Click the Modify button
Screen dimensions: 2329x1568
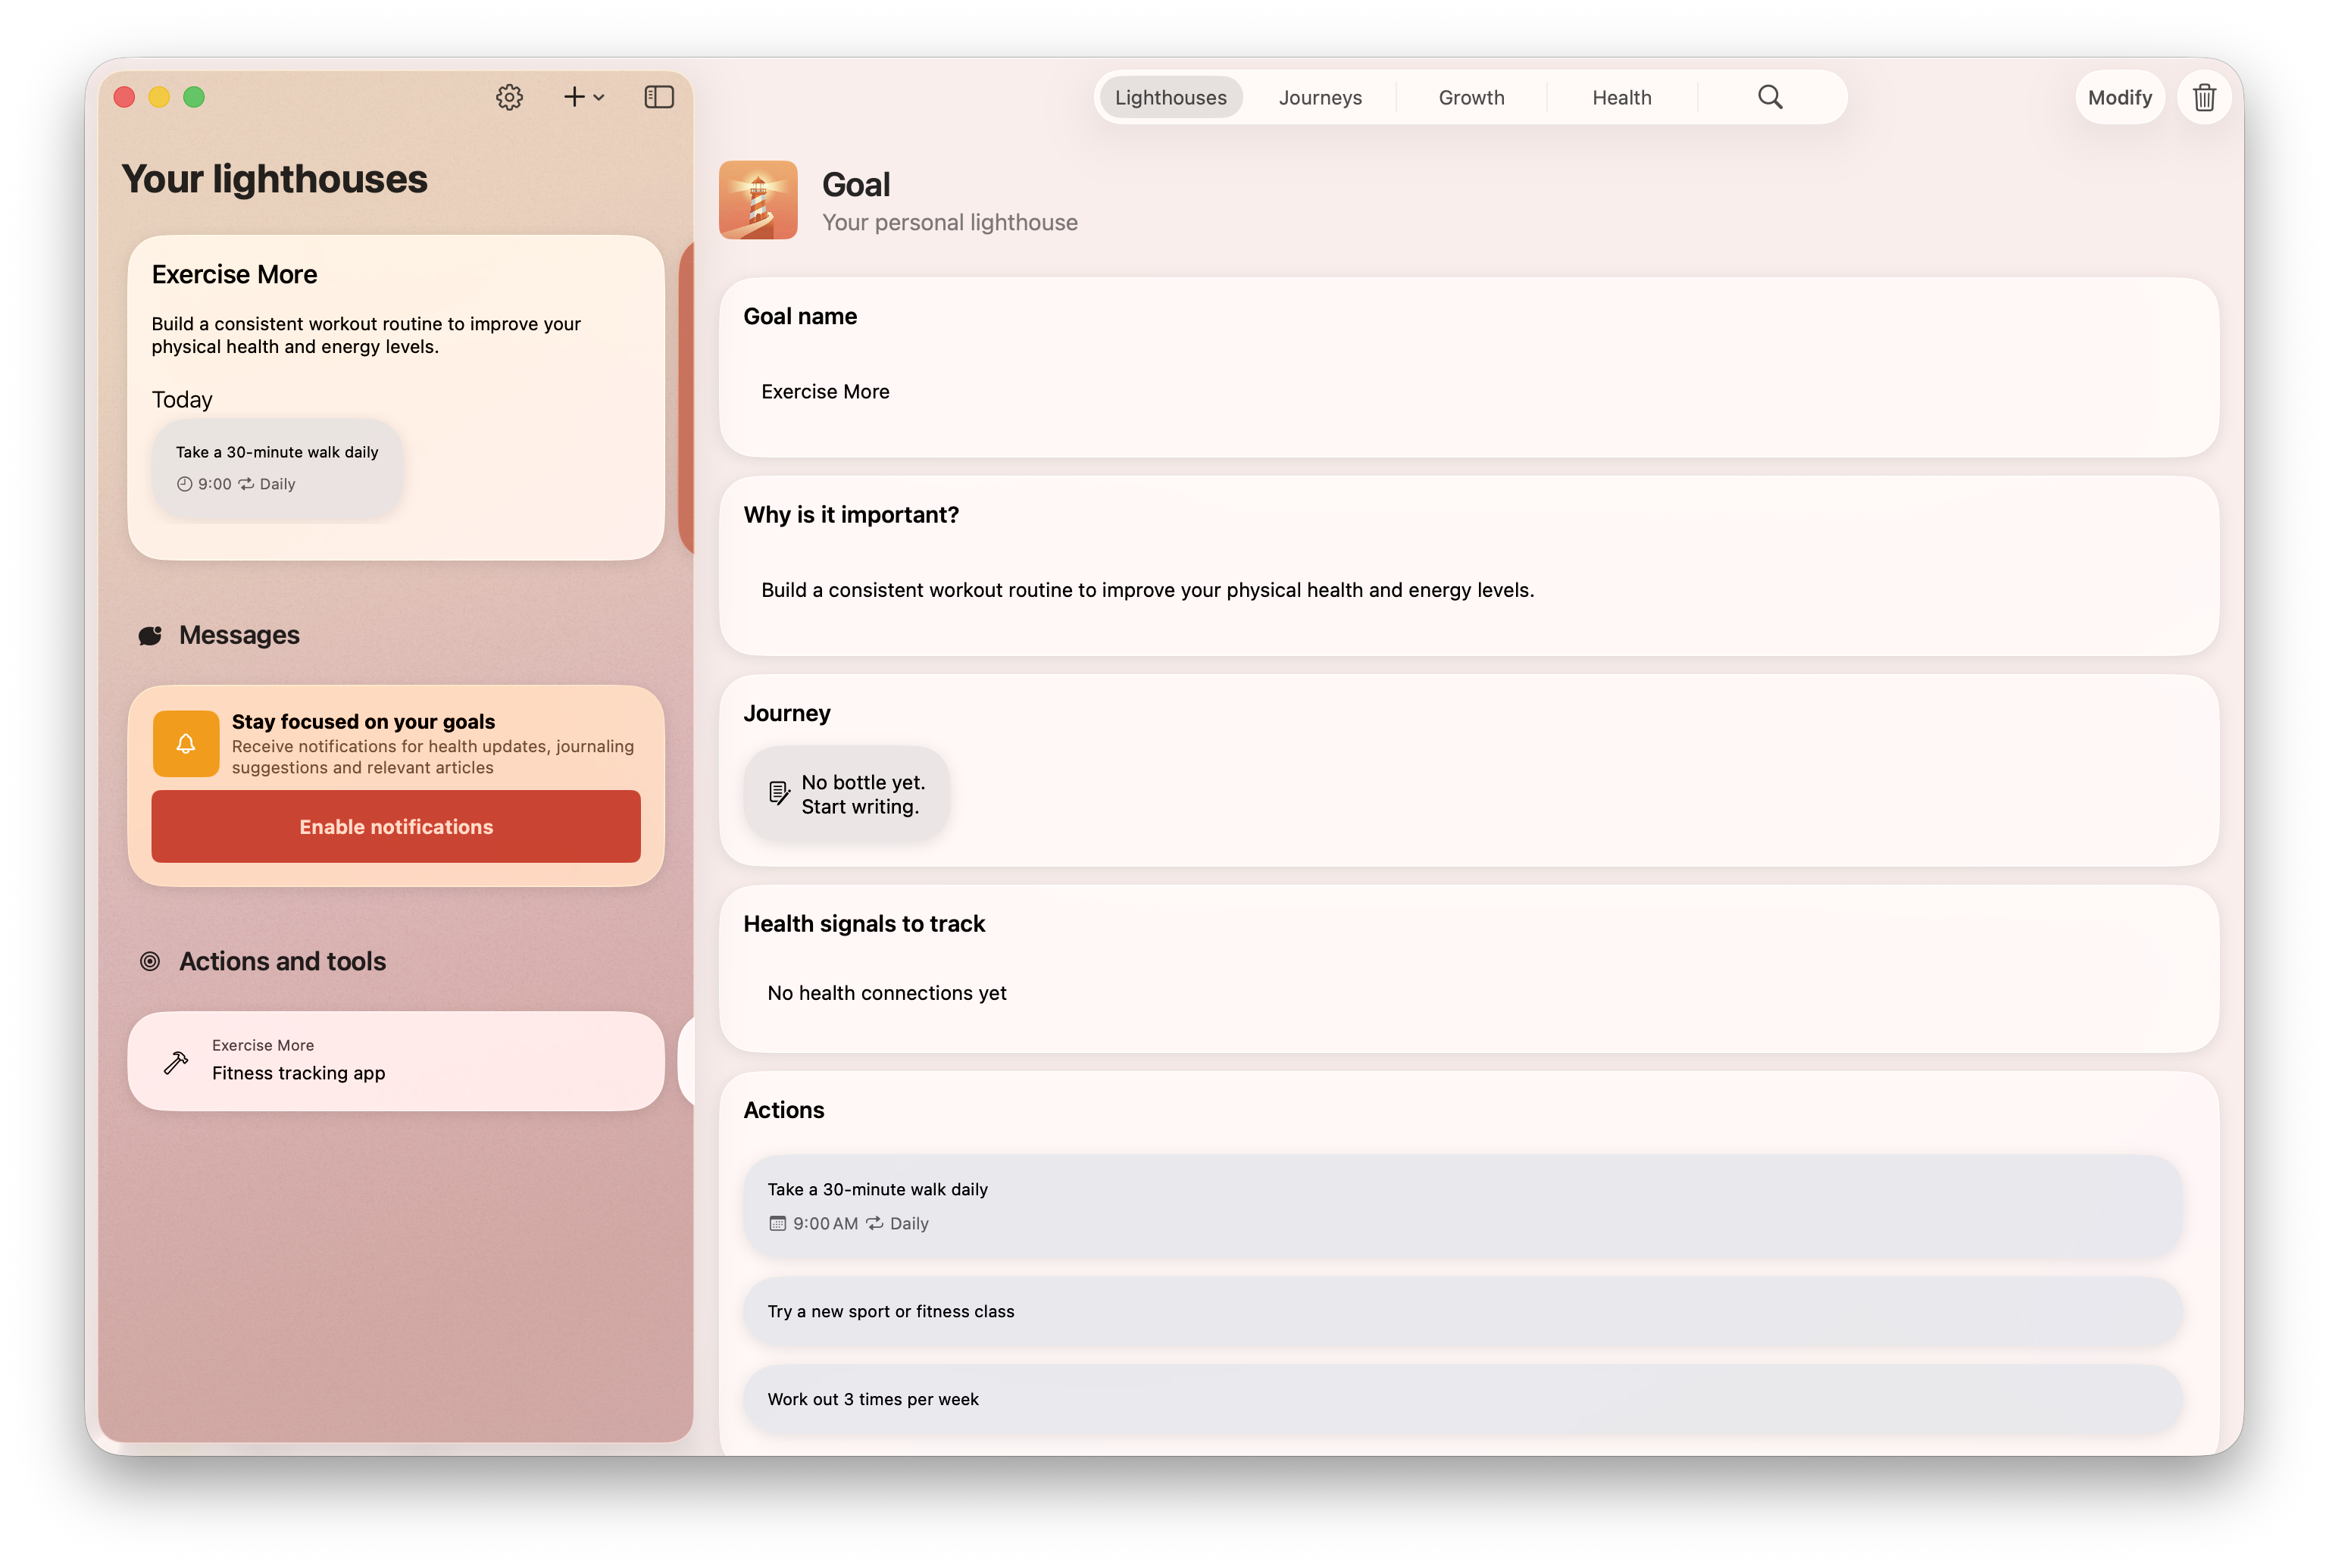[2119, 98]
